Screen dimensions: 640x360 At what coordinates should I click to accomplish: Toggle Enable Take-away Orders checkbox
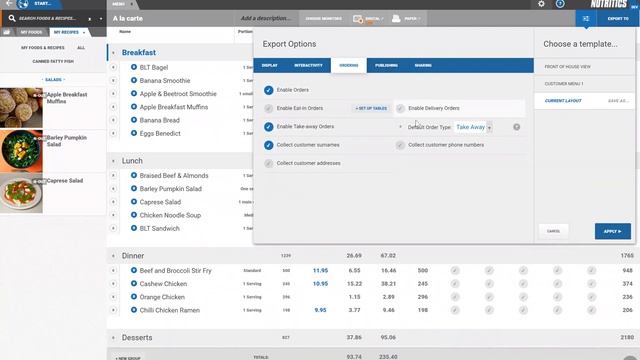268,127
